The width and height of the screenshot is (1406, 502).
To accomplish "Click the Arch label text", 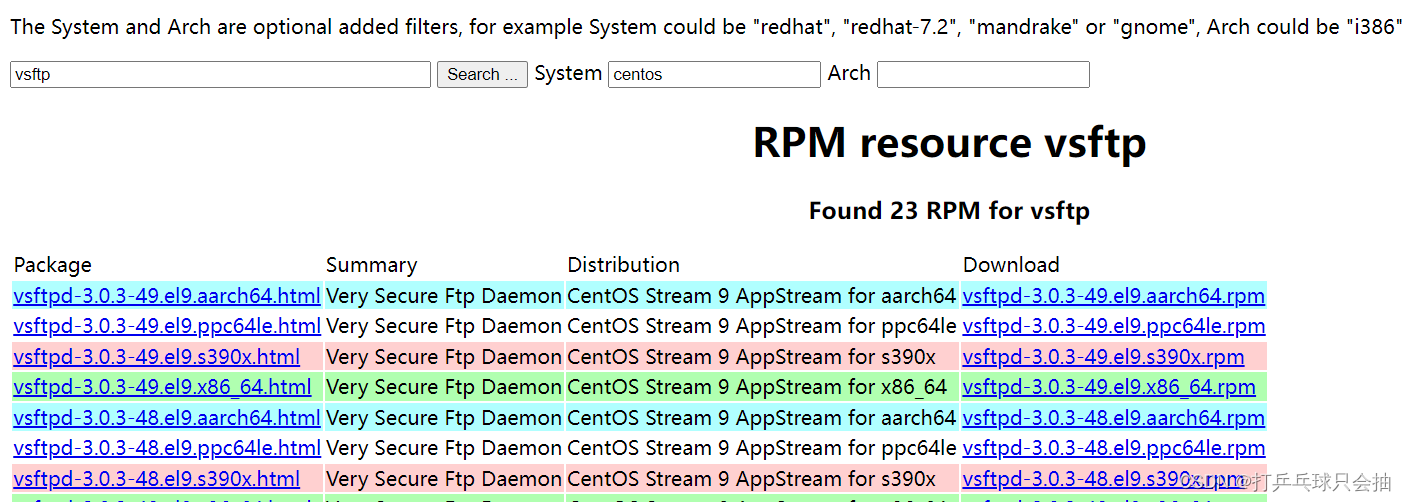I will tap(849, 73).
